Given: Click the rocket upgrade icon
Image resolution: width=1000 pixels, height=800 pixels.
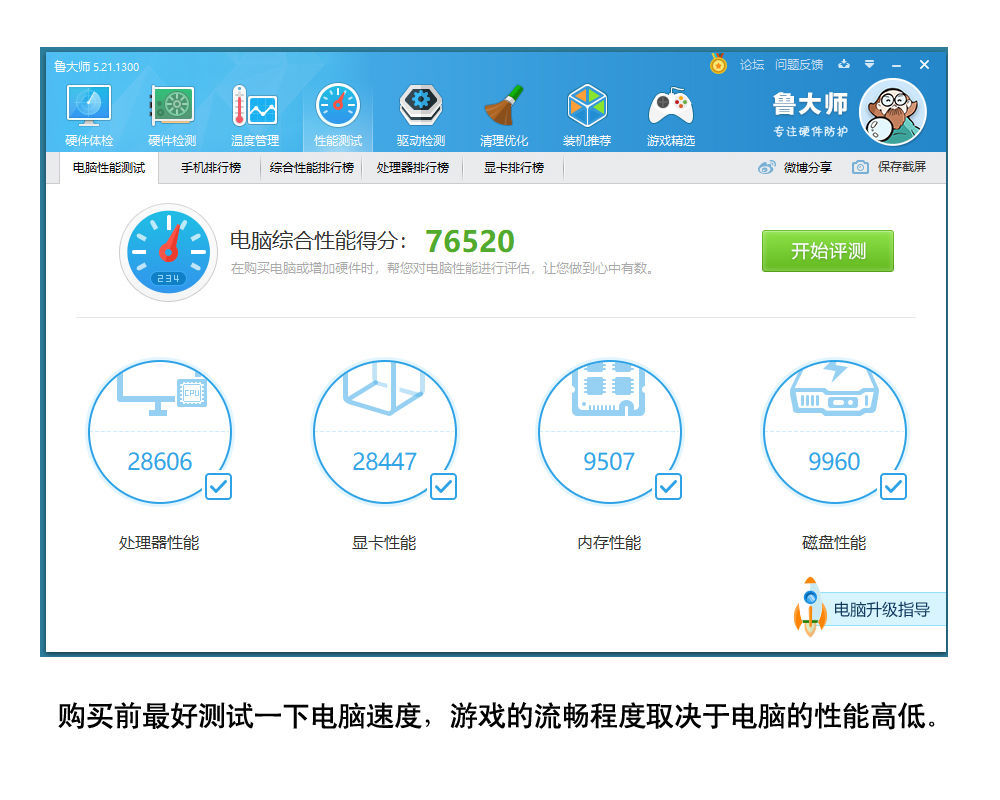Looking at the screenshot, I should (x=810, y=607).
